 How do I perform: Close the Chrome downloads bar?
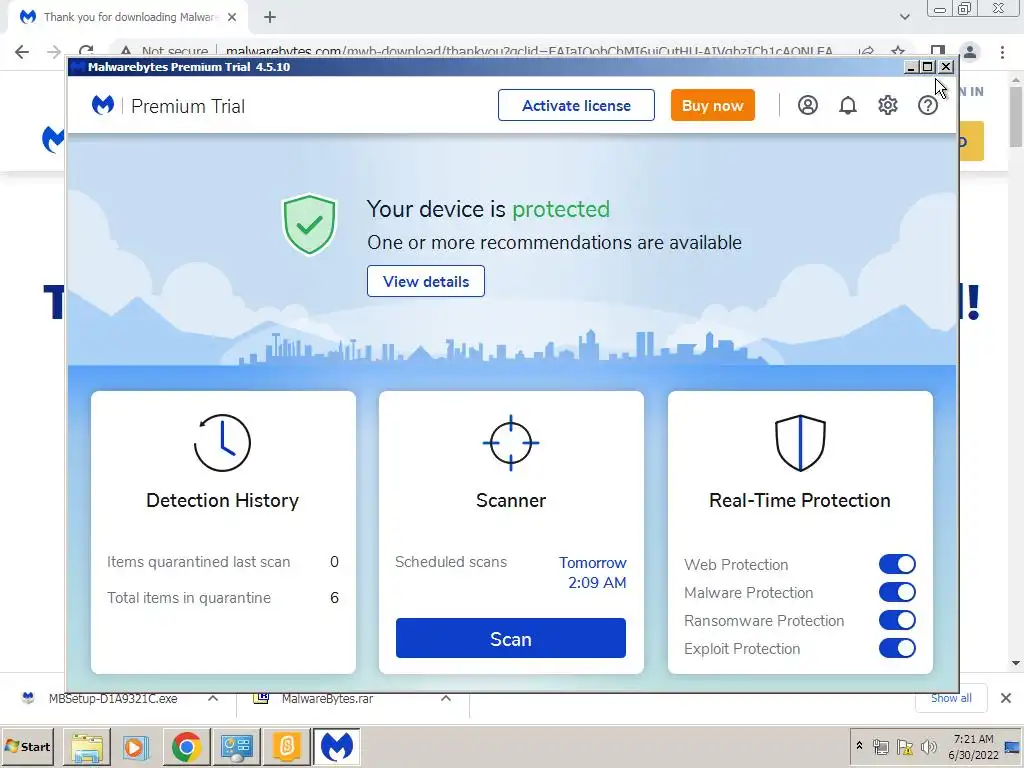coord(1006,698)
